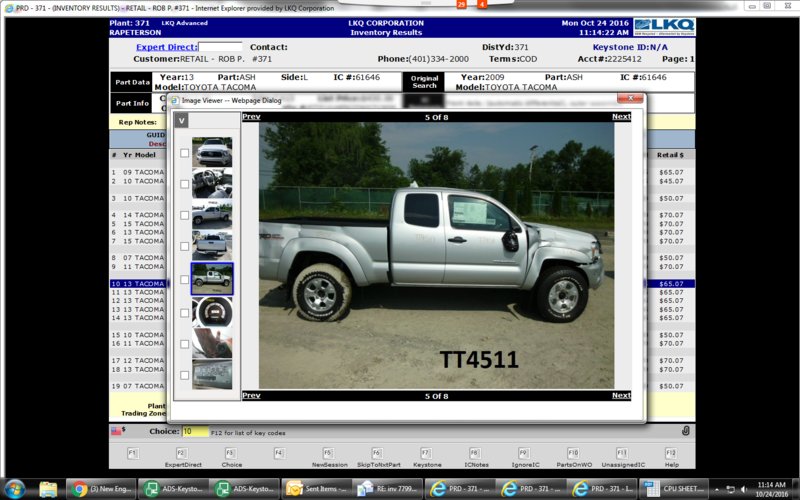This screenshot has height=500, width=800.
Task: Click the Prev link above the photo
Action: 251,116
